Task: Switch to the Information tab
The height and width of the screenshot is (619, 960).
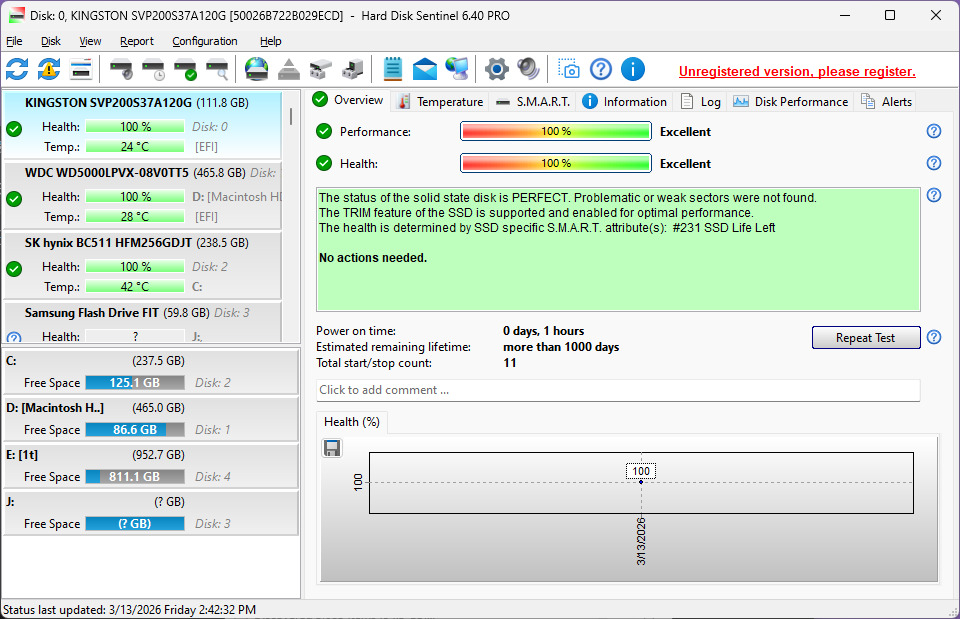Action: (x=624, y=102)
